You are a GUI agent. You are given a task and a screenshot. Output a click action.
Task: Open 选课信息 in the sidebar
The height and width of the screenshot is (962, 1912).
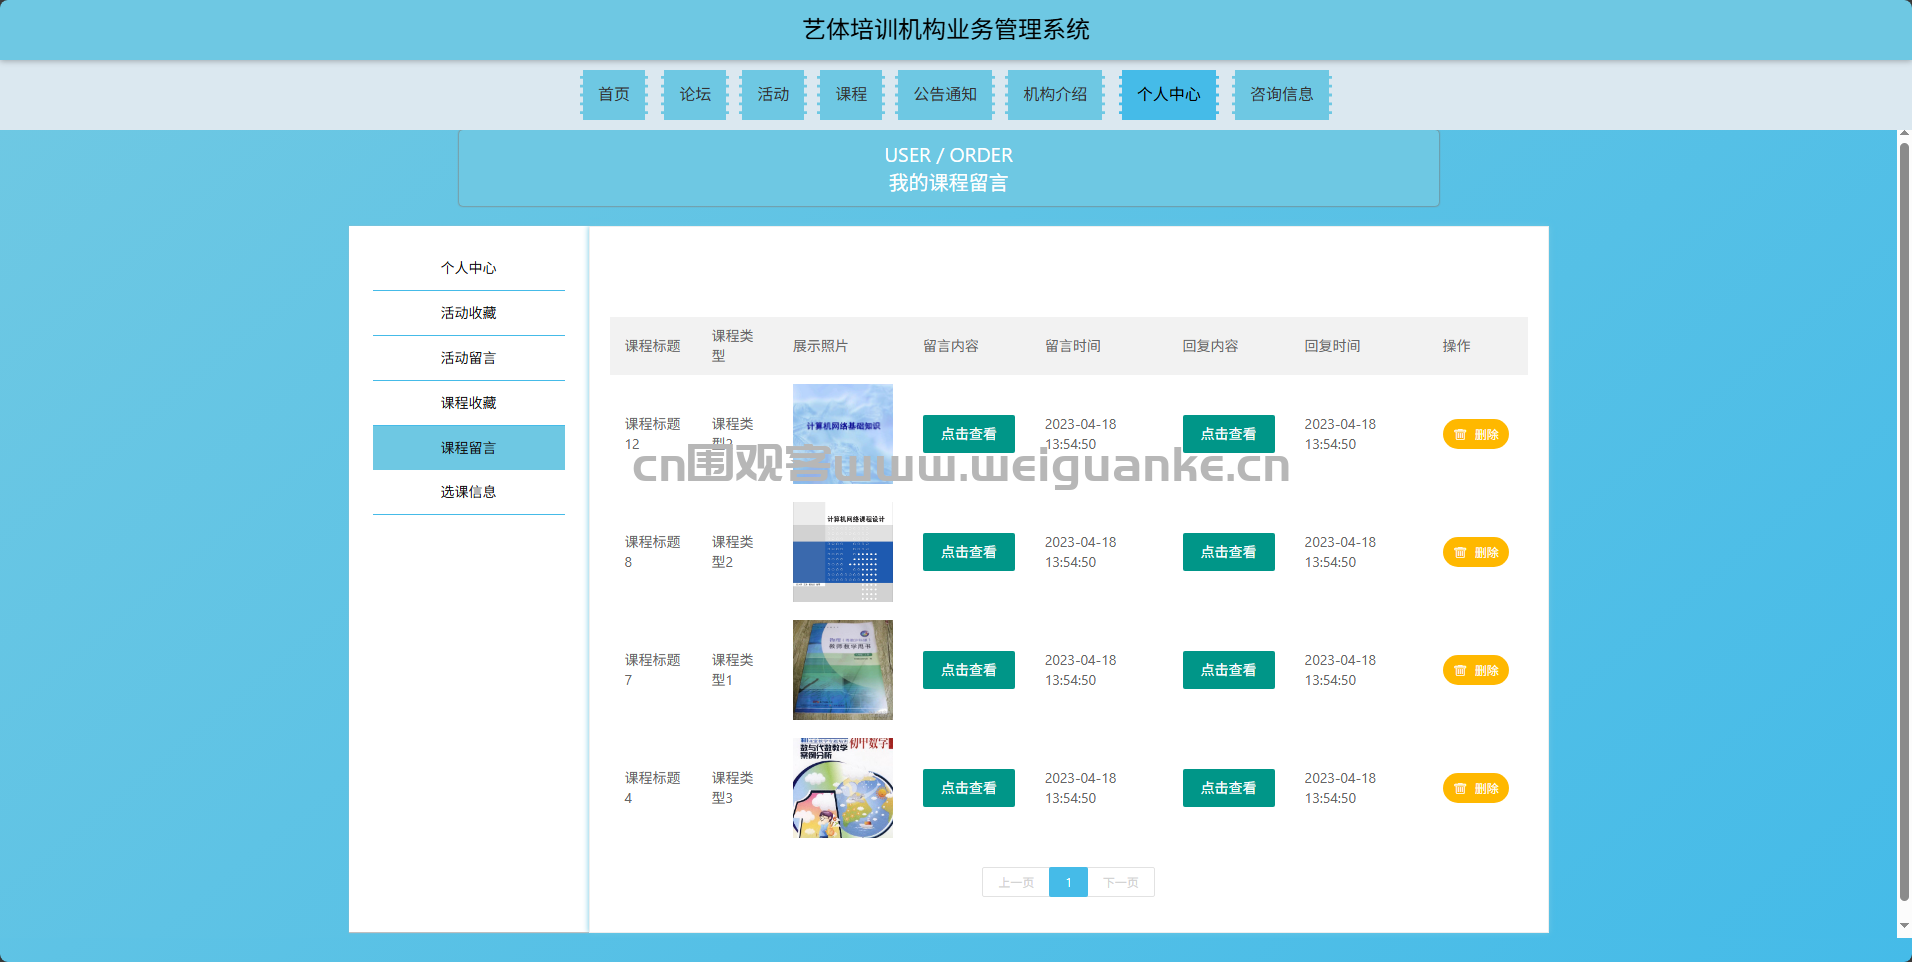(x=469, y=492)
